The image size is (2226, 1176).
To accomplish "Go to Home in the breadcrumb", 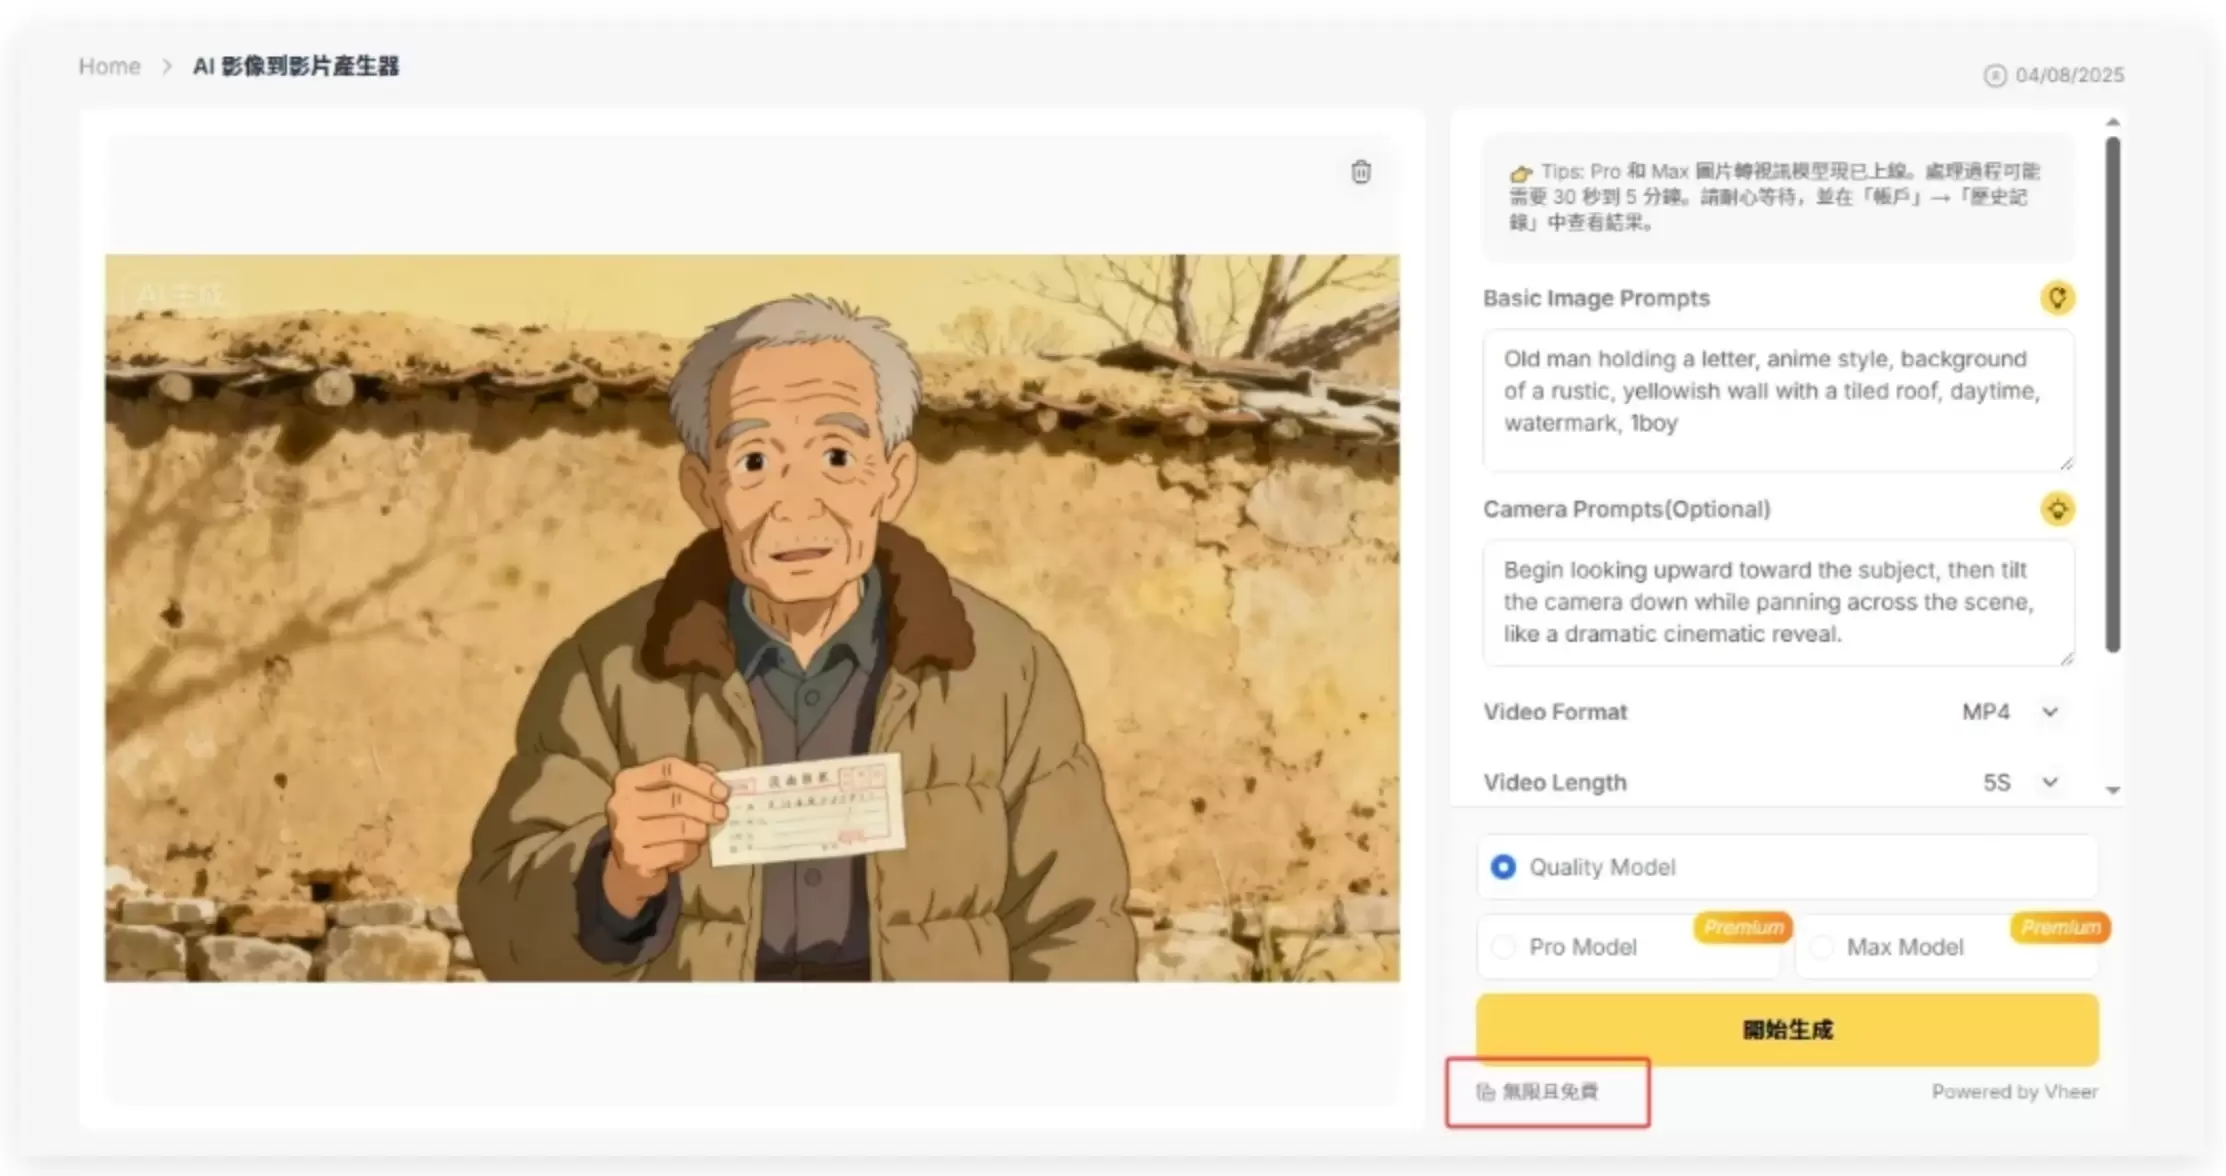I will pos(110,66).
